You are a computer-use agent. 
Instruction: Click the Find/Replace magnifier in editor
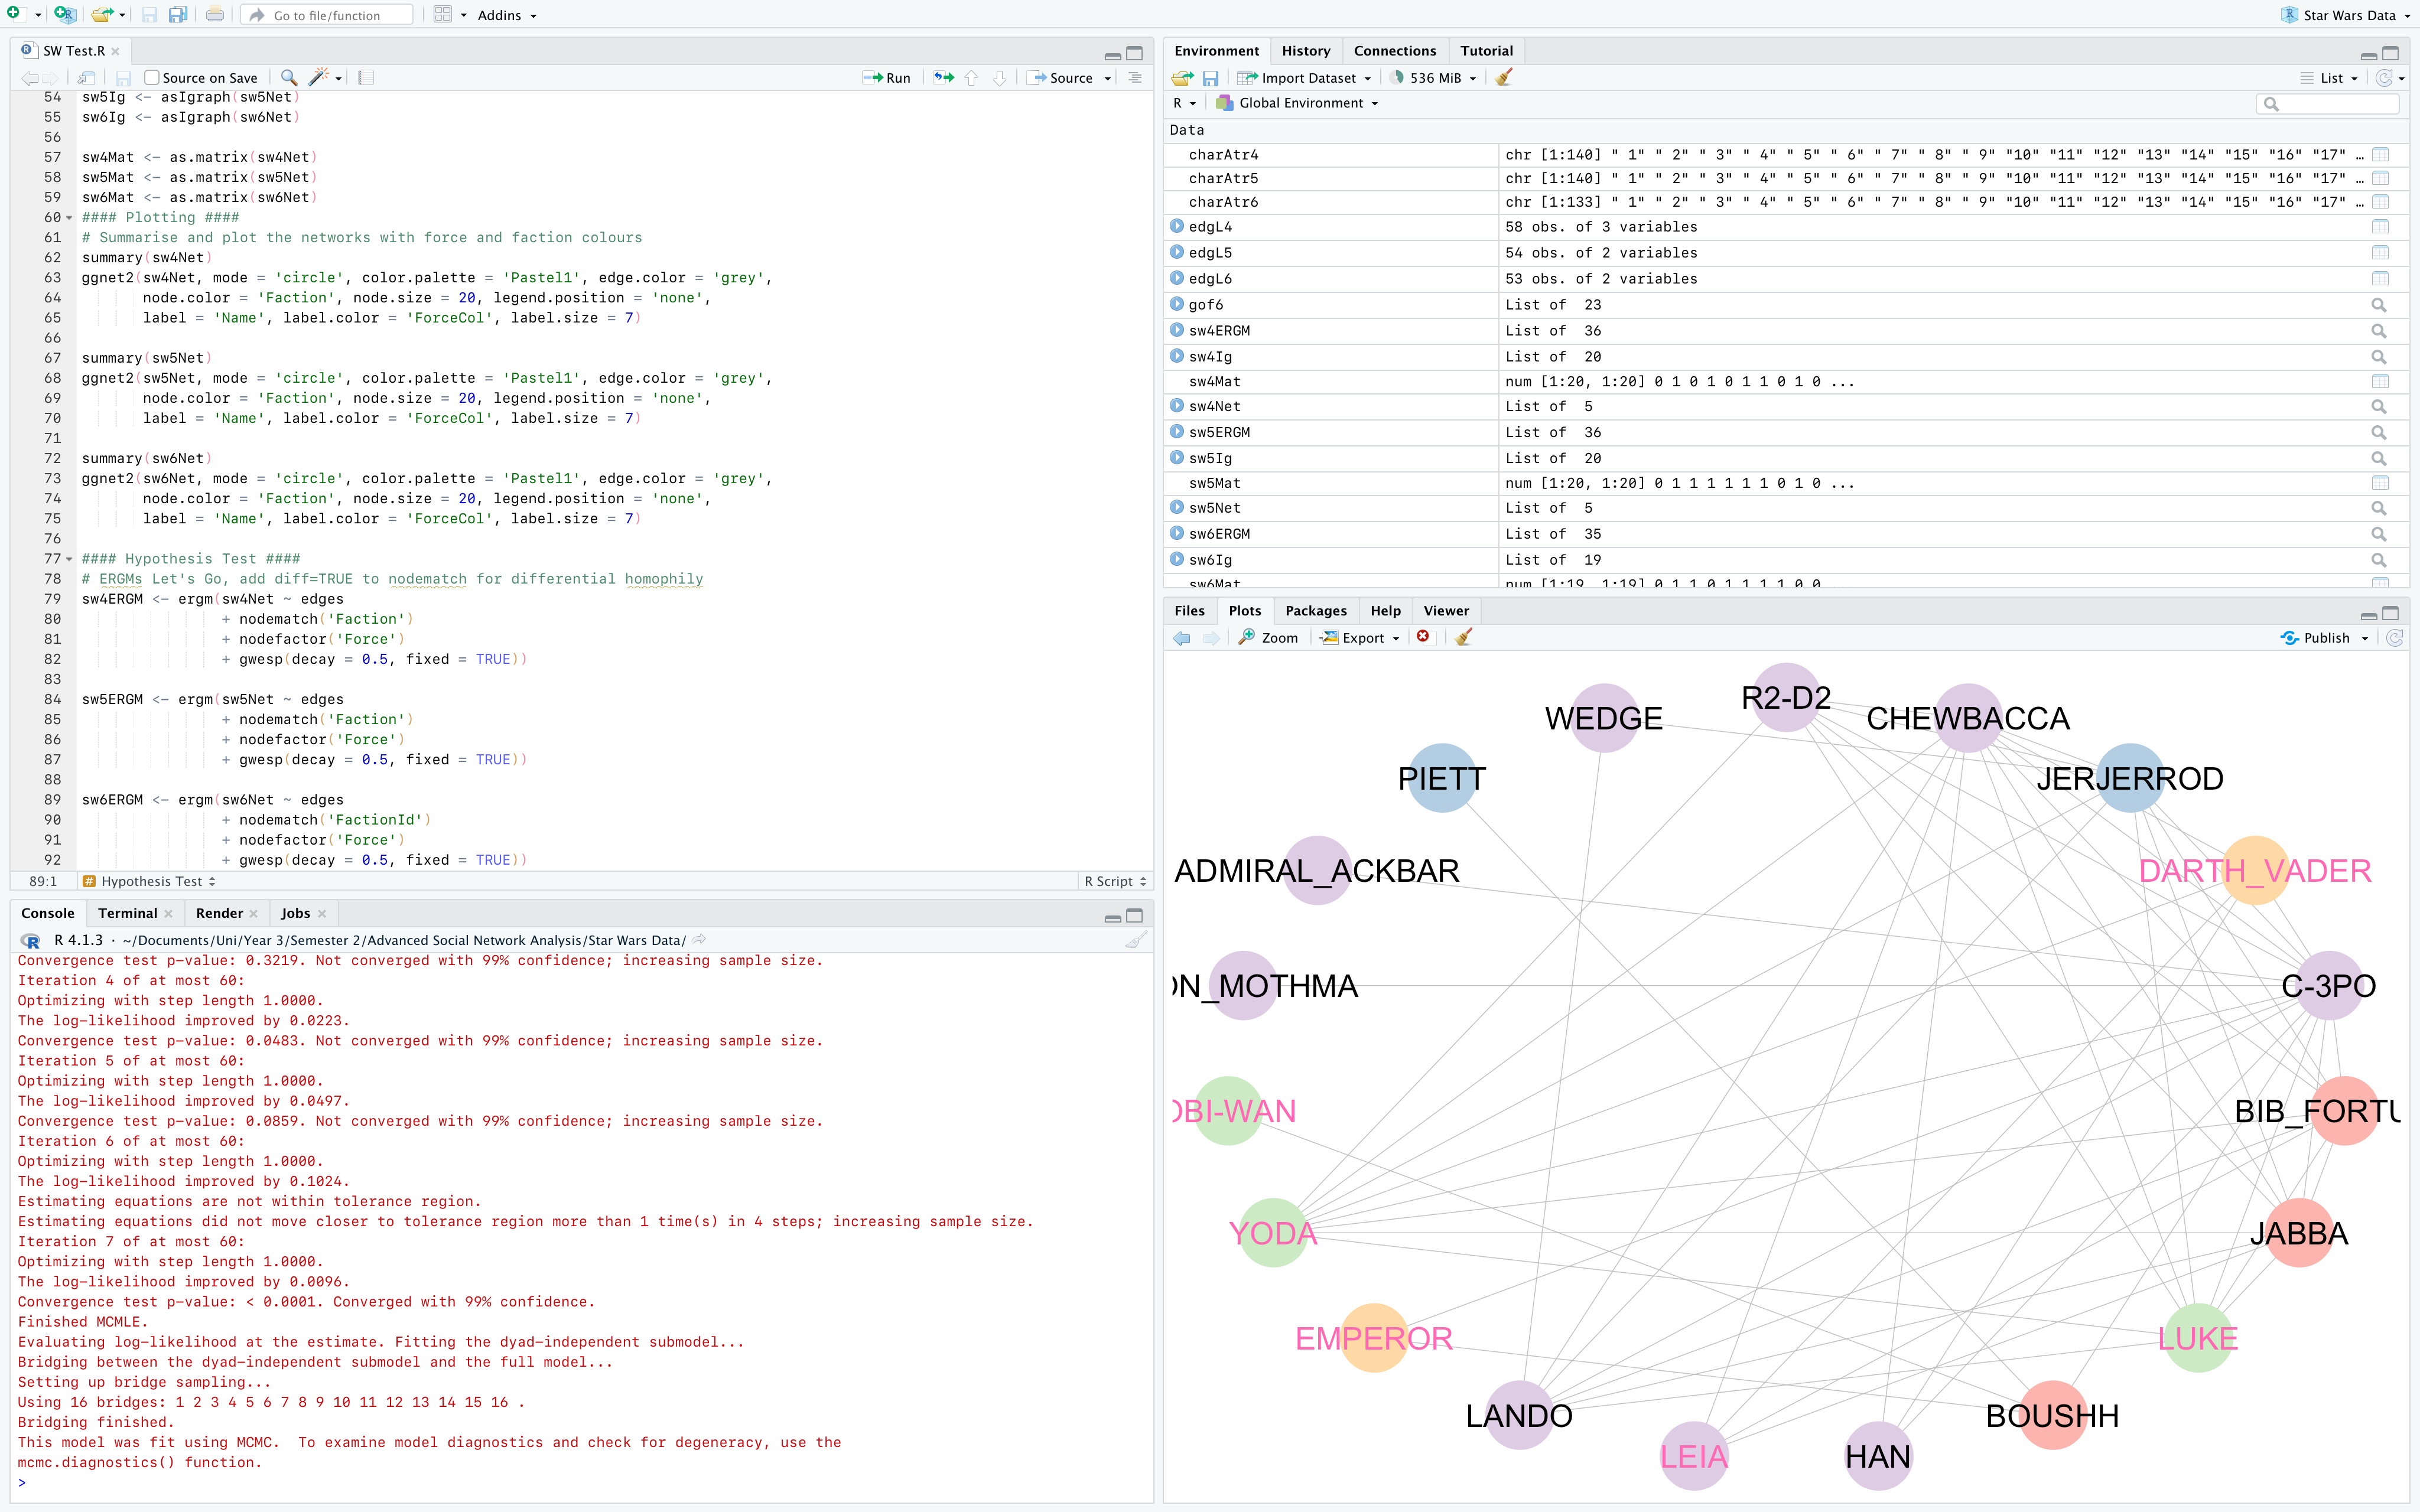tap(289, 78)
